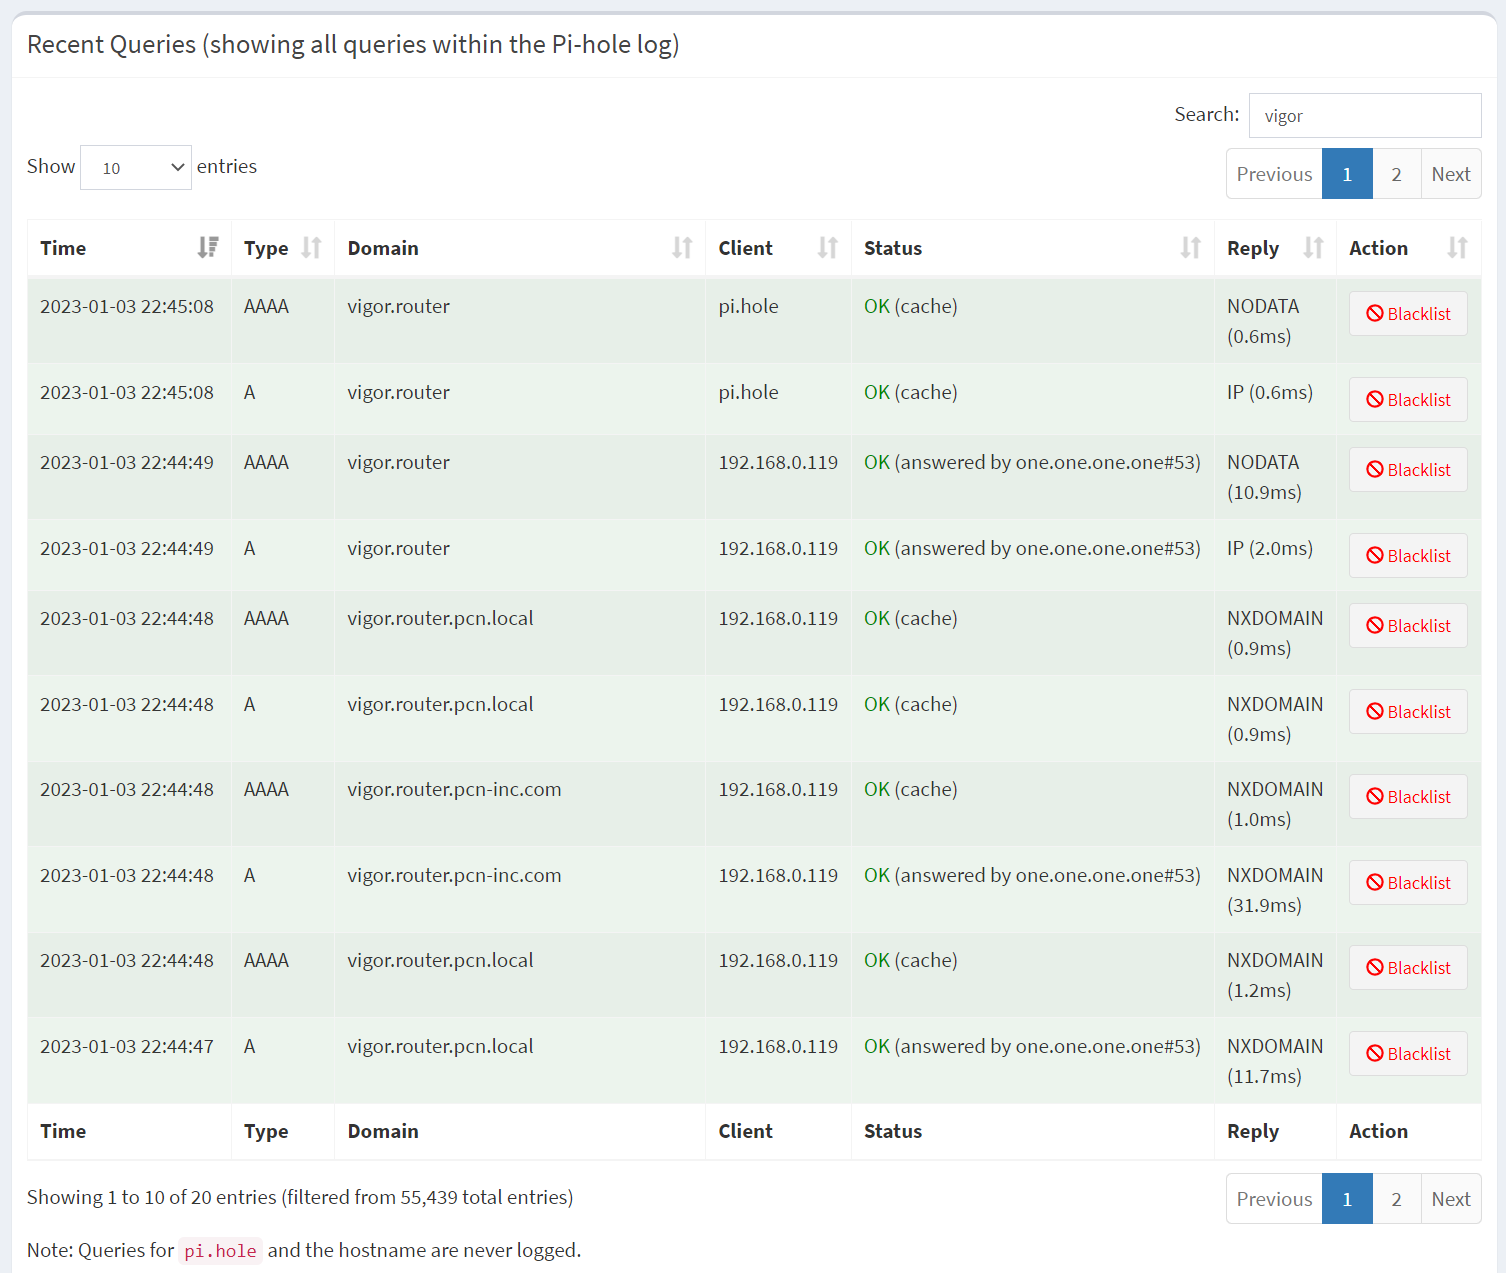Blacklist A vigor.router query from pi.hole
The image size is (1506, 1273).
(1408, 400)
